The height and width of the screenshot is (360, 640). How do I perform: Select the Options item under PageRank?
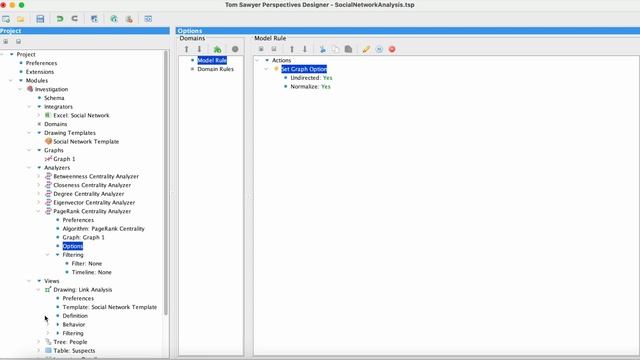point(73,246)
